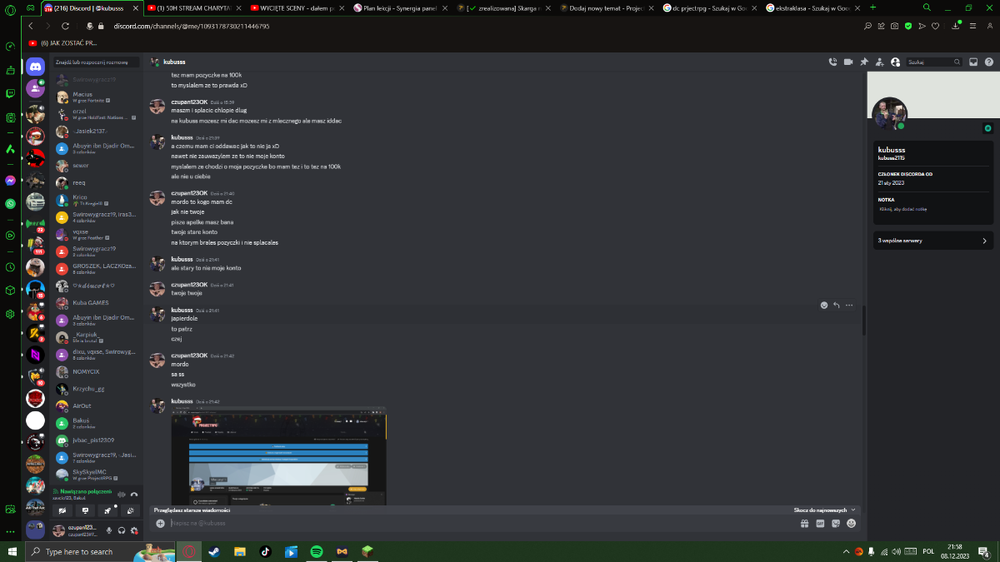Viewport: 1000px width, 562px height.
Task: Open the attachment upload plus button
Action: click(160, 523)
